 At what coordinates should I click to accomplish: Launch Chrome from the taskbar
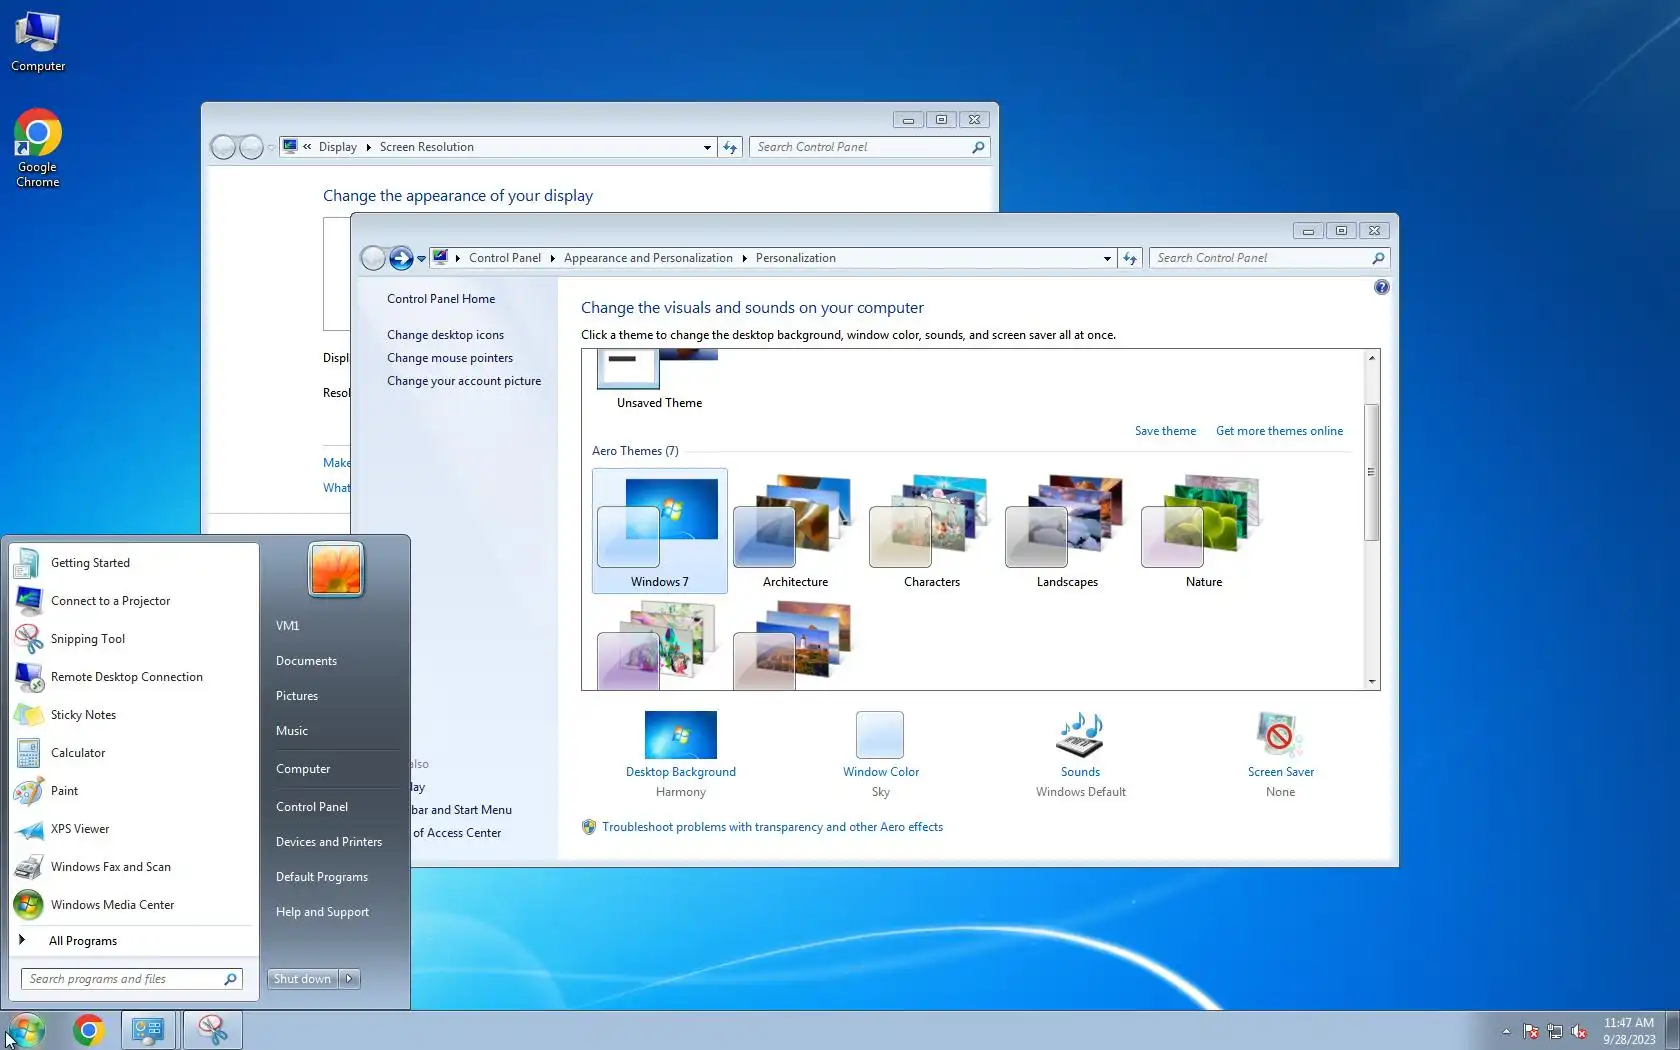point(89,1030)
